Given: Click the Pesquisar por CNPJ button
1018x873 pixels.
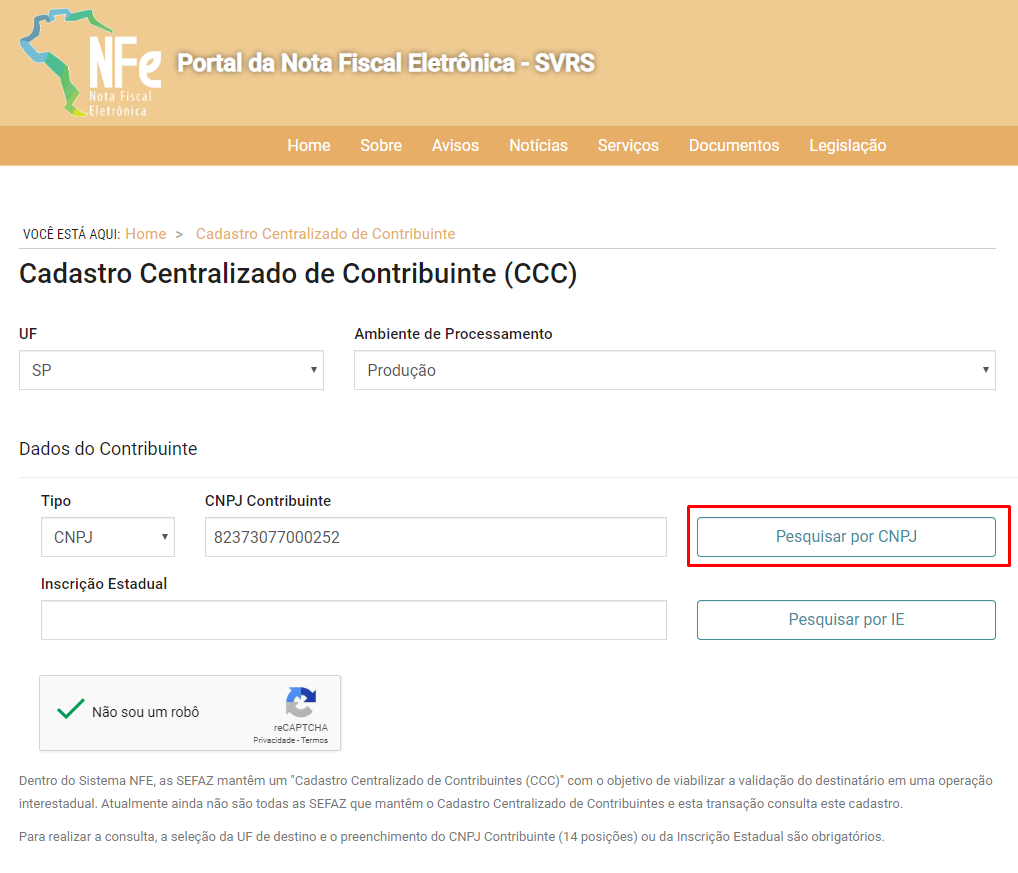Looking at the screenshot, I should click(x=846, y=537).
